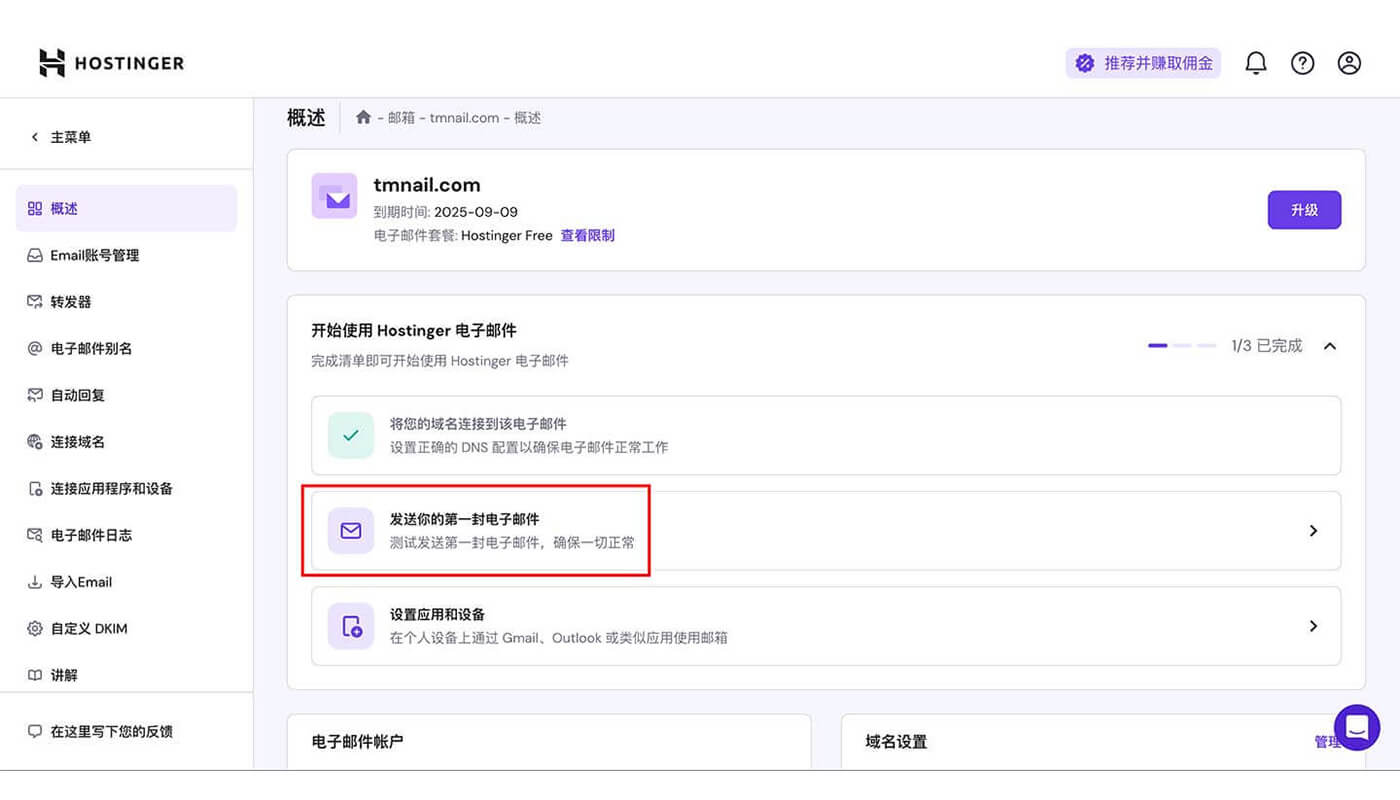1400x800 pixels.
Task: Open user account profile icon
Action: coord(1349,63)
